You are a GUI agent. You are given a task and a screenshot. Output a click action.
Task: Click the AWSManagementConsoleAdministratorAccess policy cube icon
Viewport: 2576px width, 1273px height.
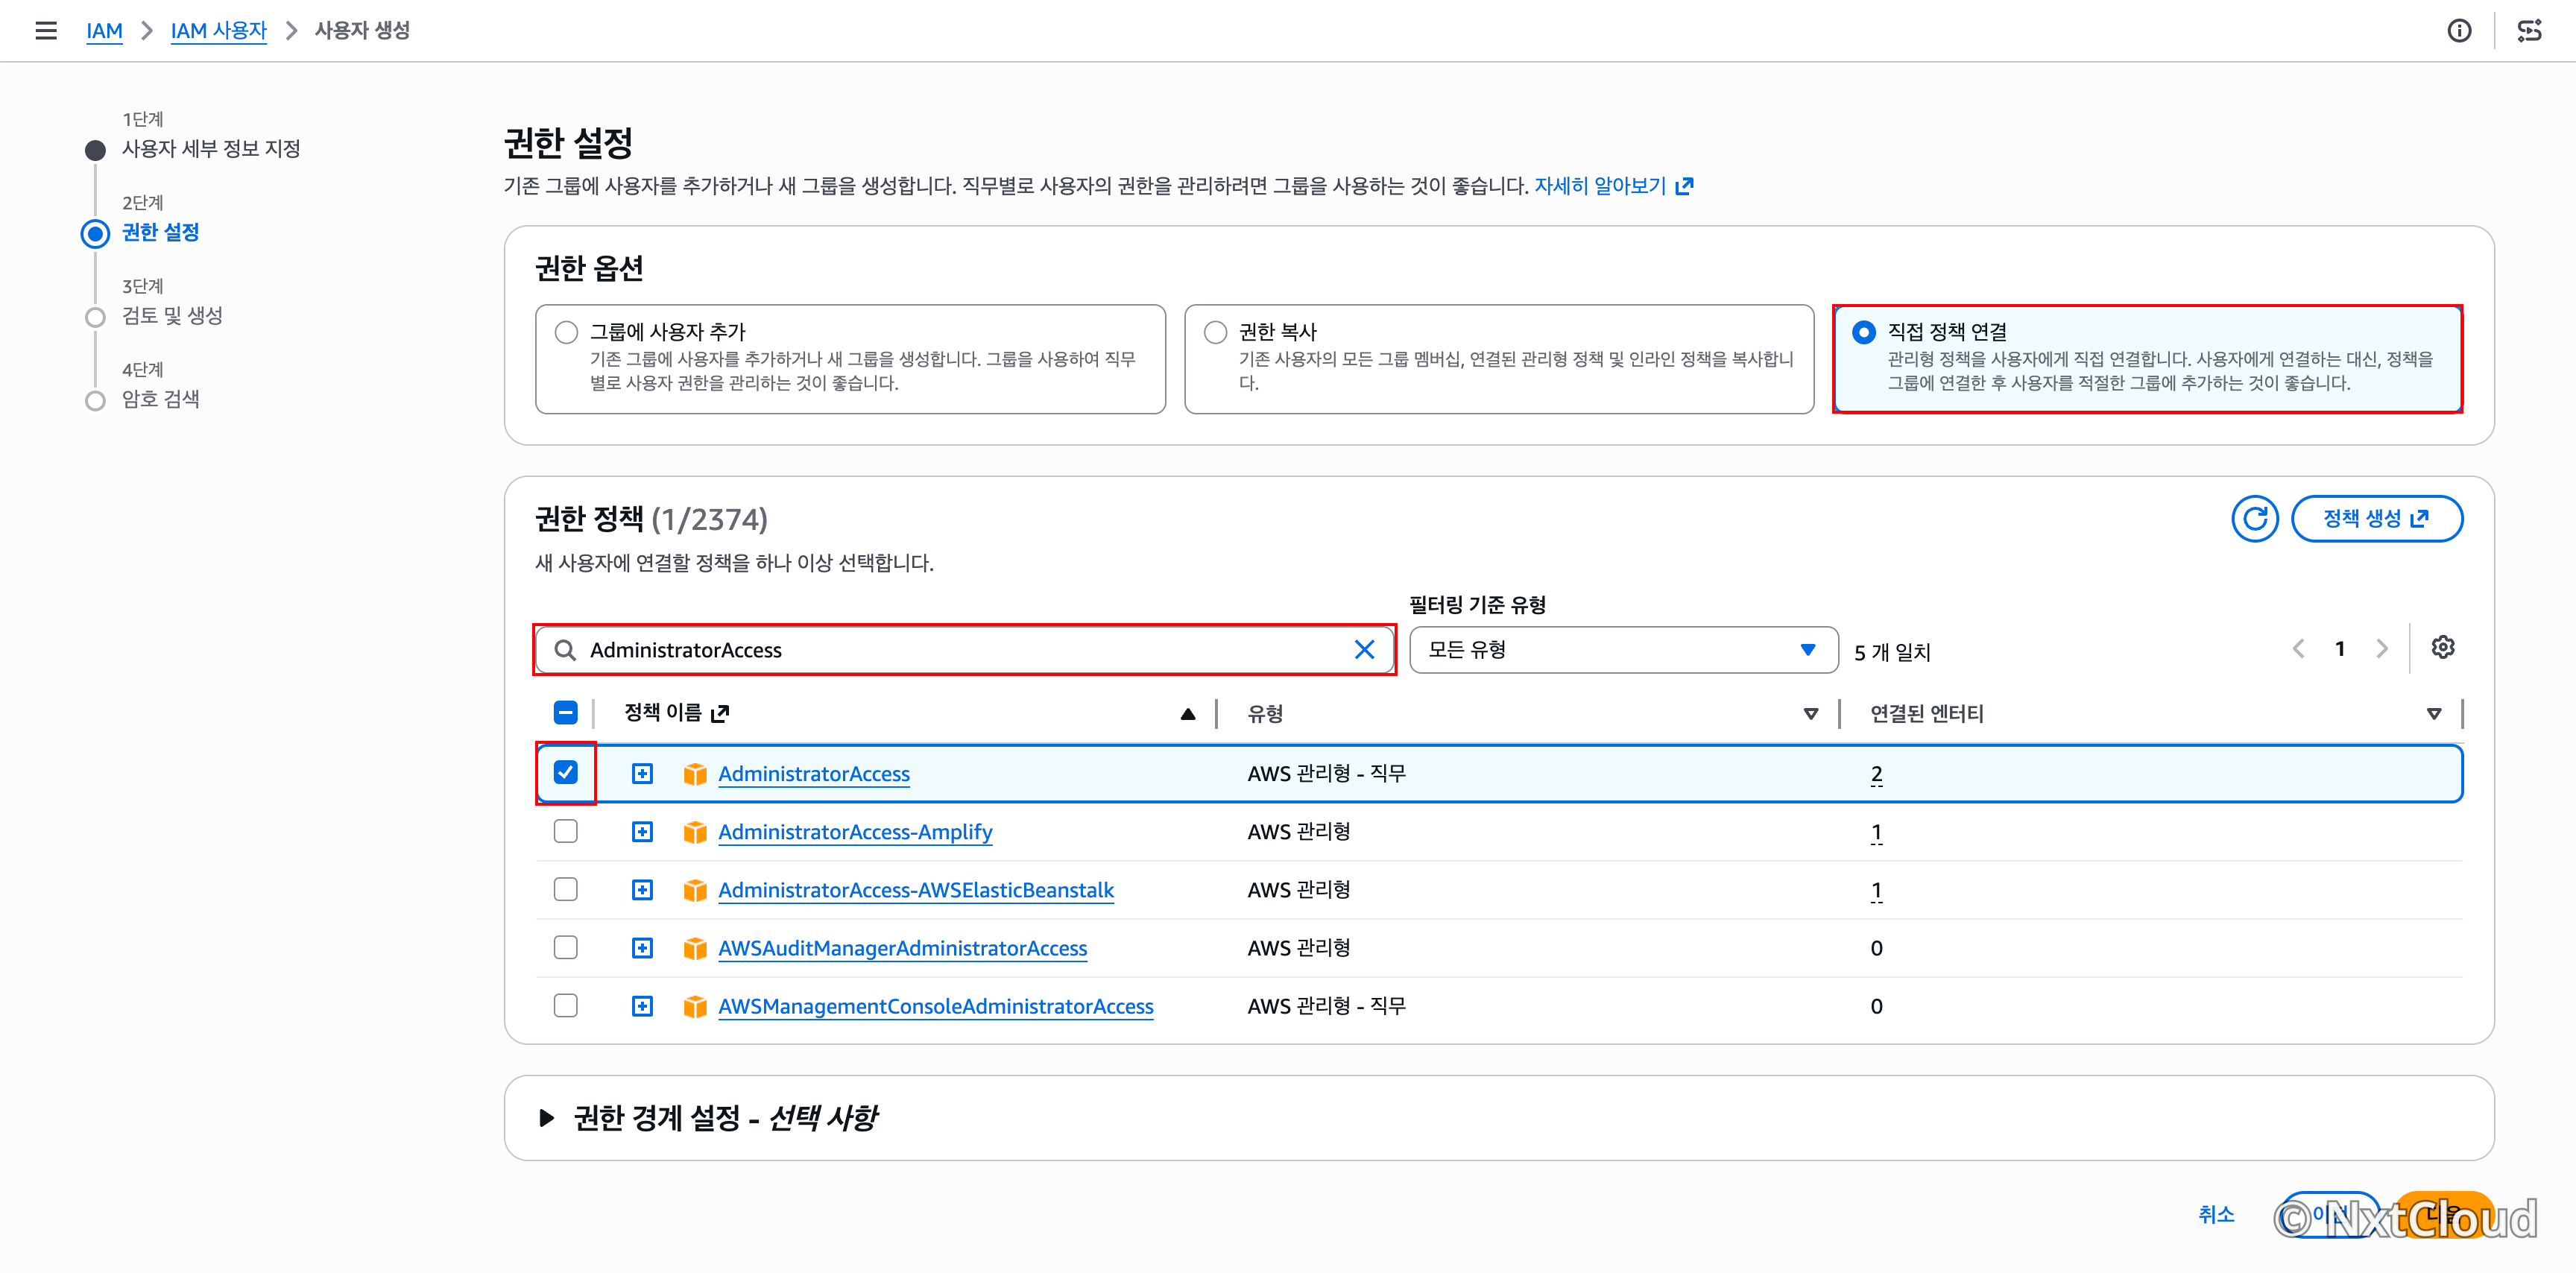pyautogui.click(x=695, y=1006)
